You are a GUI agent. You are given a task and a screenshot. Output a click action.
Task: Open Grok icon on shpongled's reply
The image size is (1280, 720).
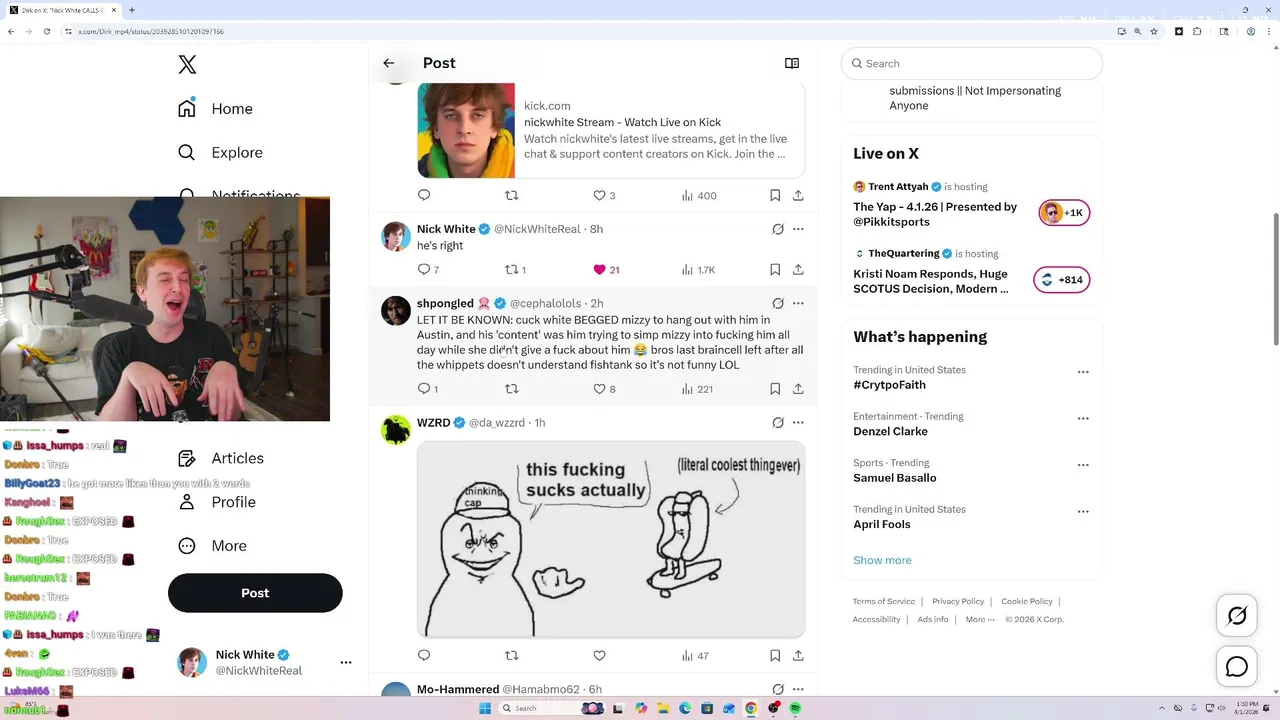[x=778, y=303]
